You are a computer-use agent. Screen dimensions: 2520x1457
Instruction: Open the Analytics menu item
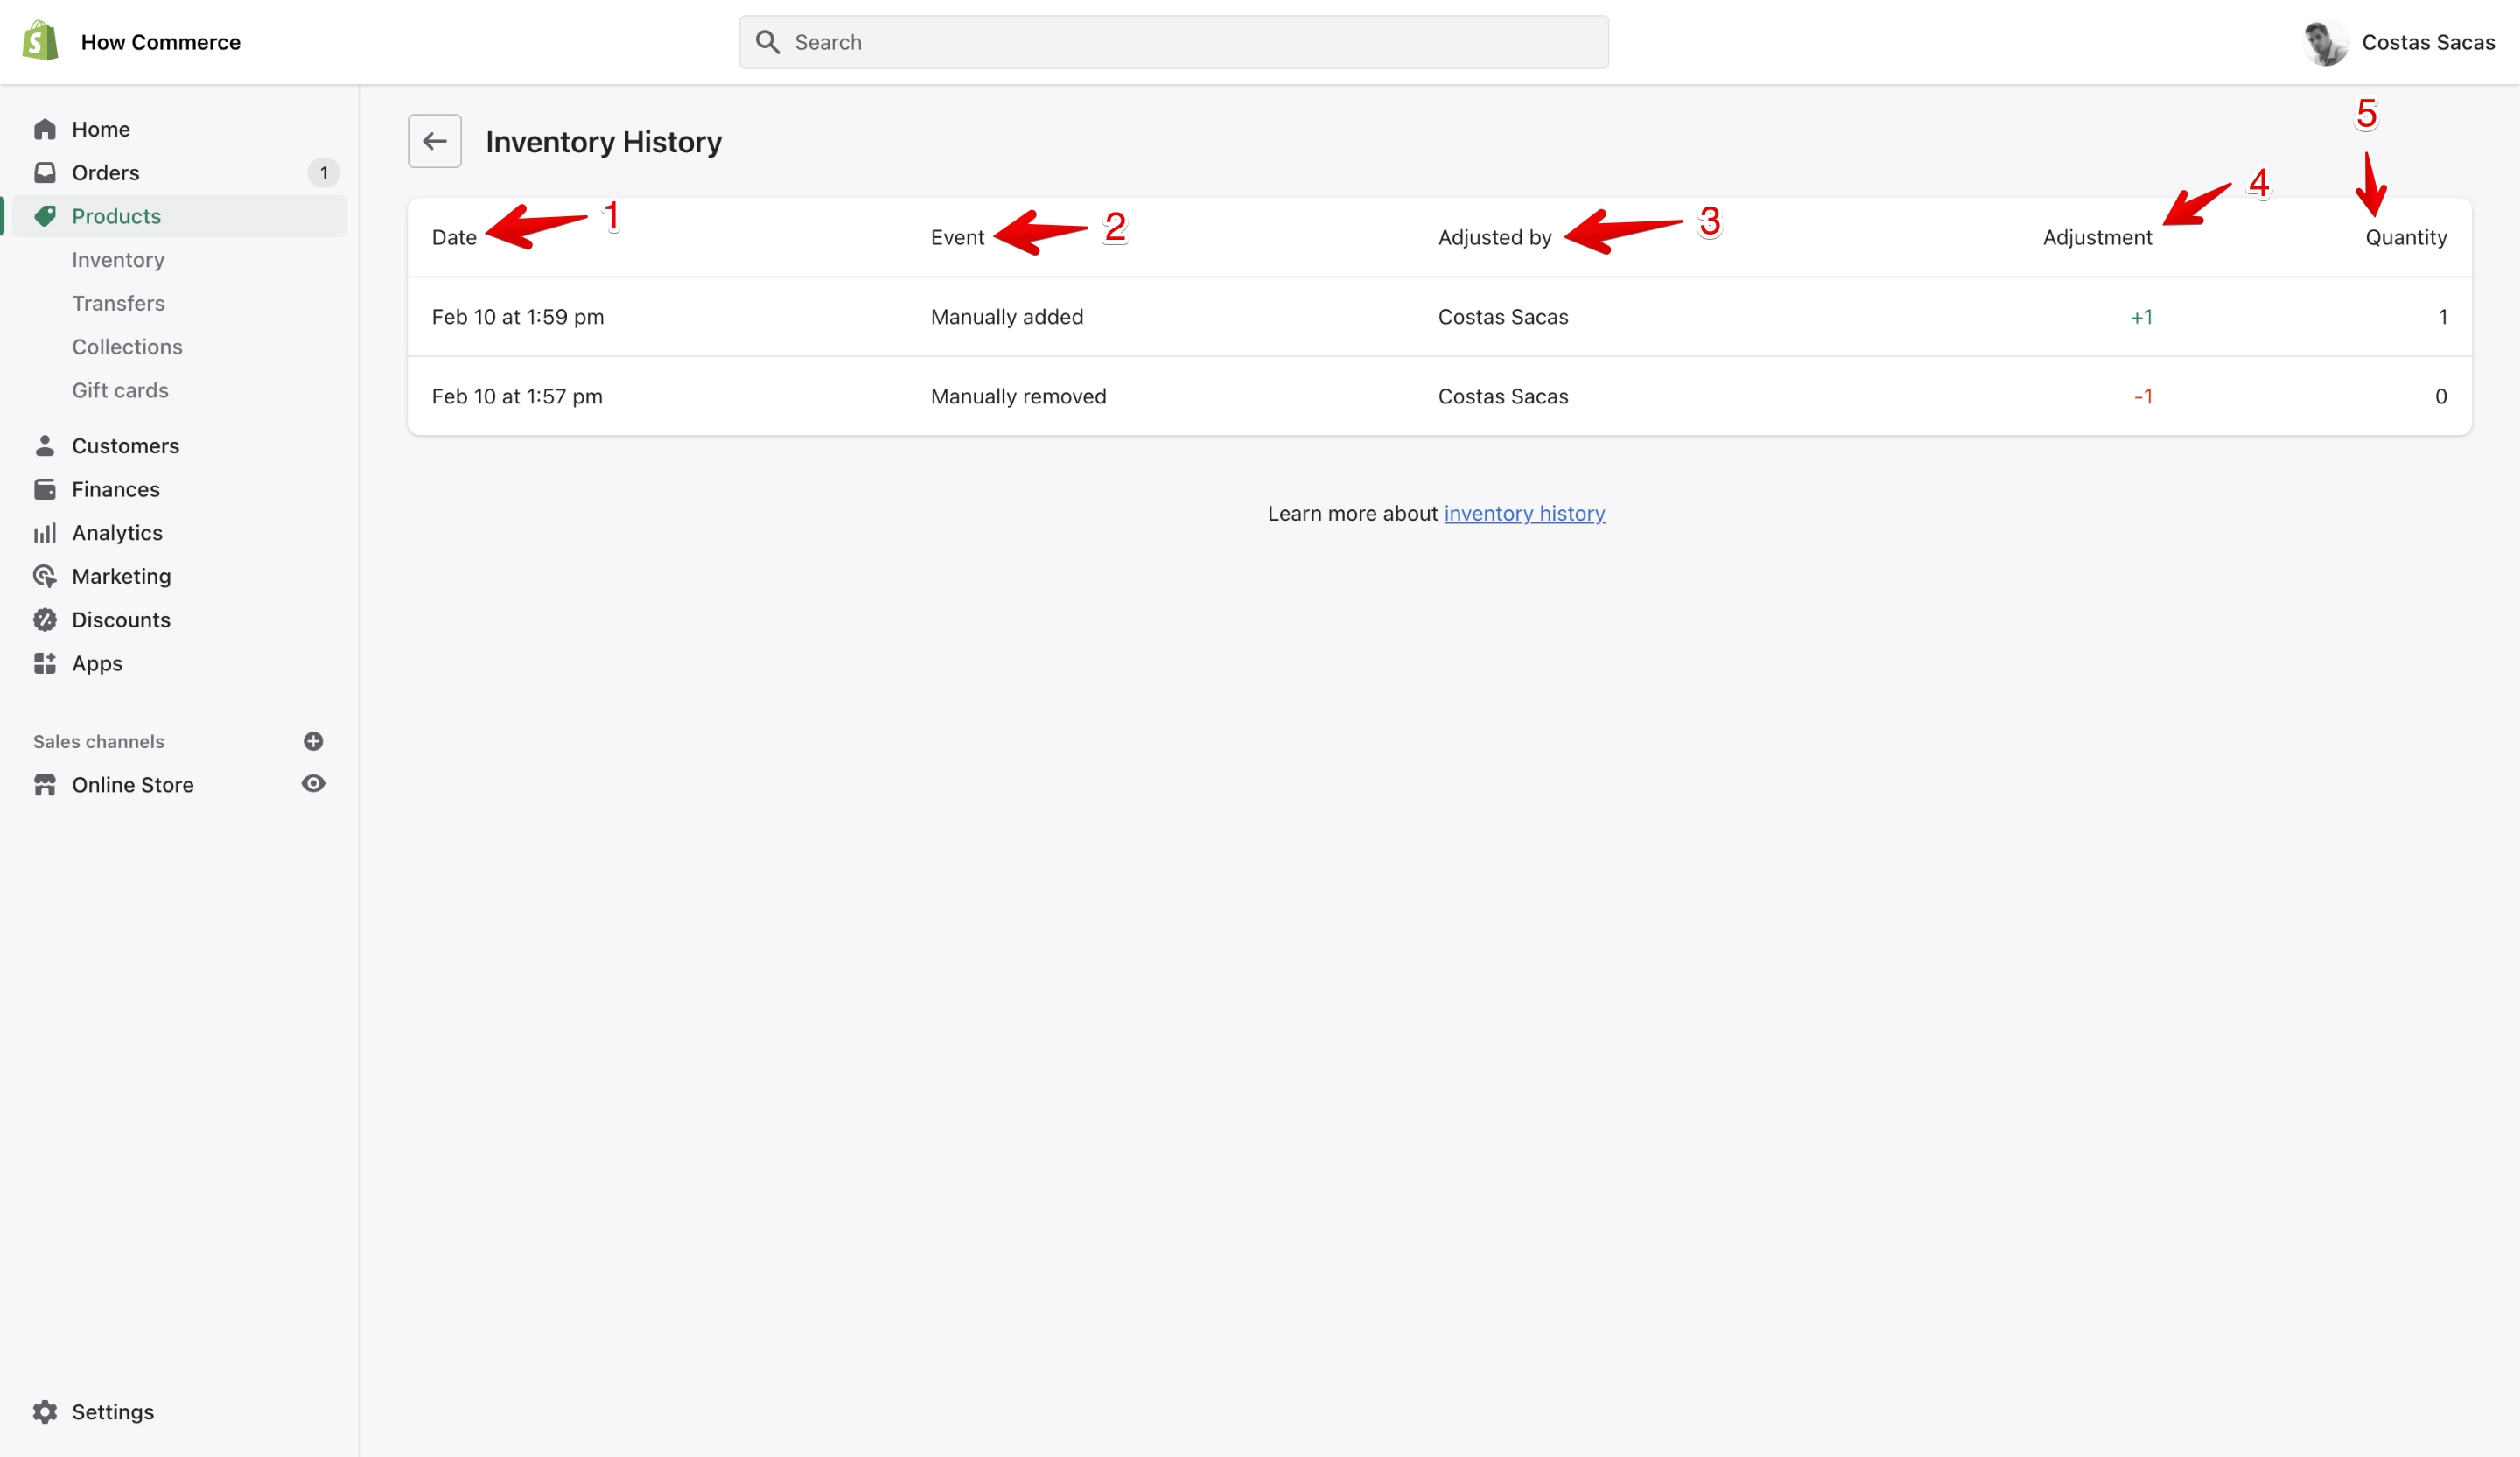tap(117, 533)
